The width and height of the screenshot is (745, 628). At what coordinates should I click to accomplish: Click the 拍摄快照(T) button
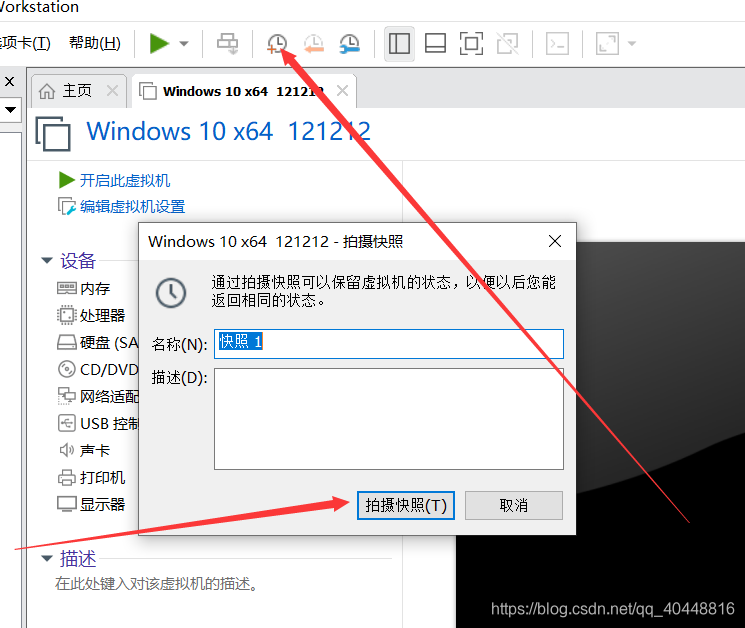pyautogui.click(x=406, y=505)
